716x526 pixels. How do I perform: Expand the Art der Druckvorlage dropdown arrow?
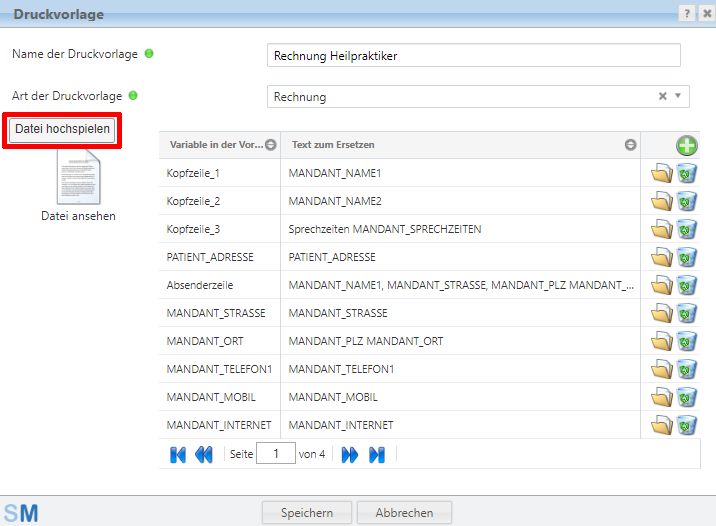click(678, 97)
